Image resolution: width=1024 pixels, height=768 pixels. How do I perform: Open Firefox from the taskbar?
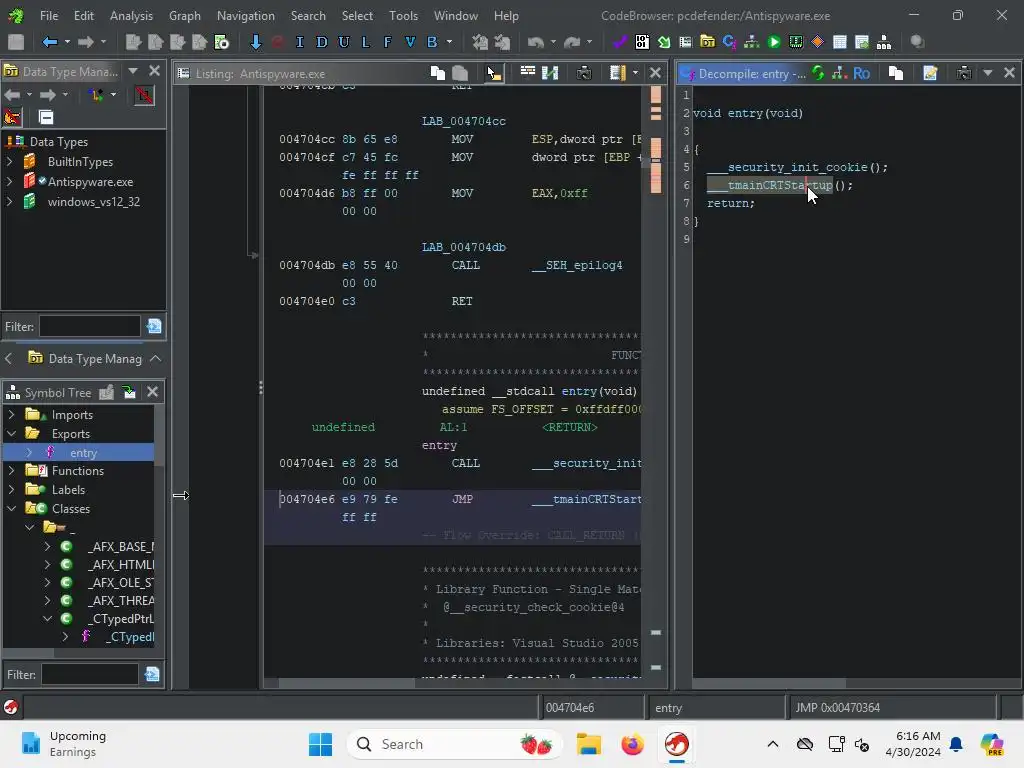coord(632,744)
